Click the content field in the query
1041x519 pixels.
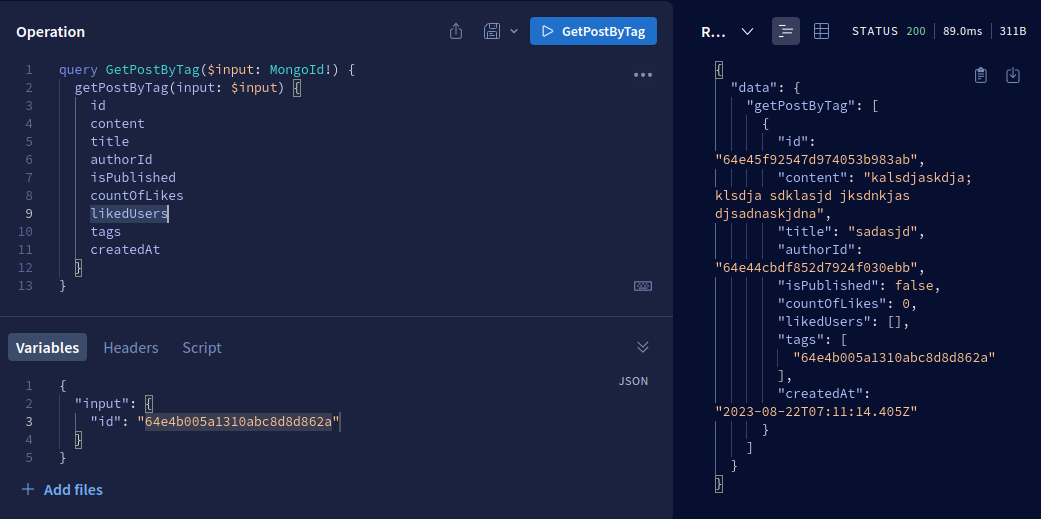118,123
